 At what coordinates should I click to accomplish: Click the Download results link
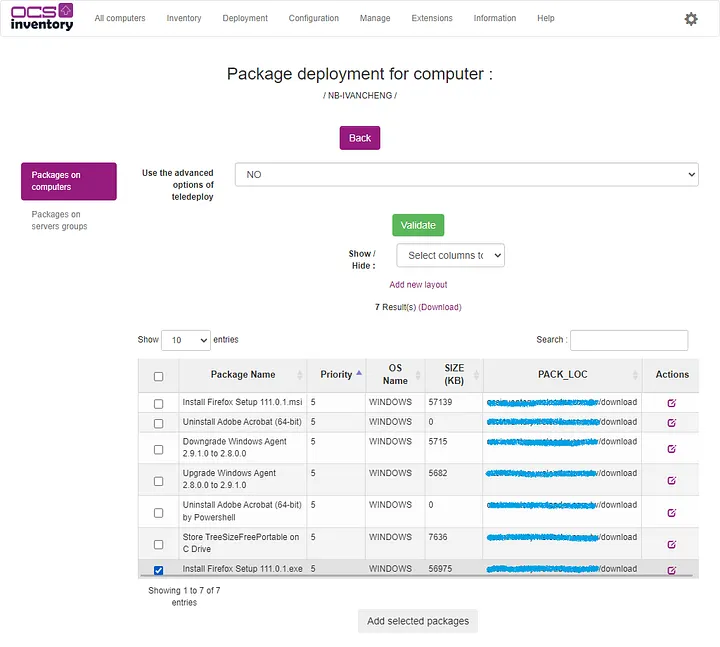click(440, 307)
